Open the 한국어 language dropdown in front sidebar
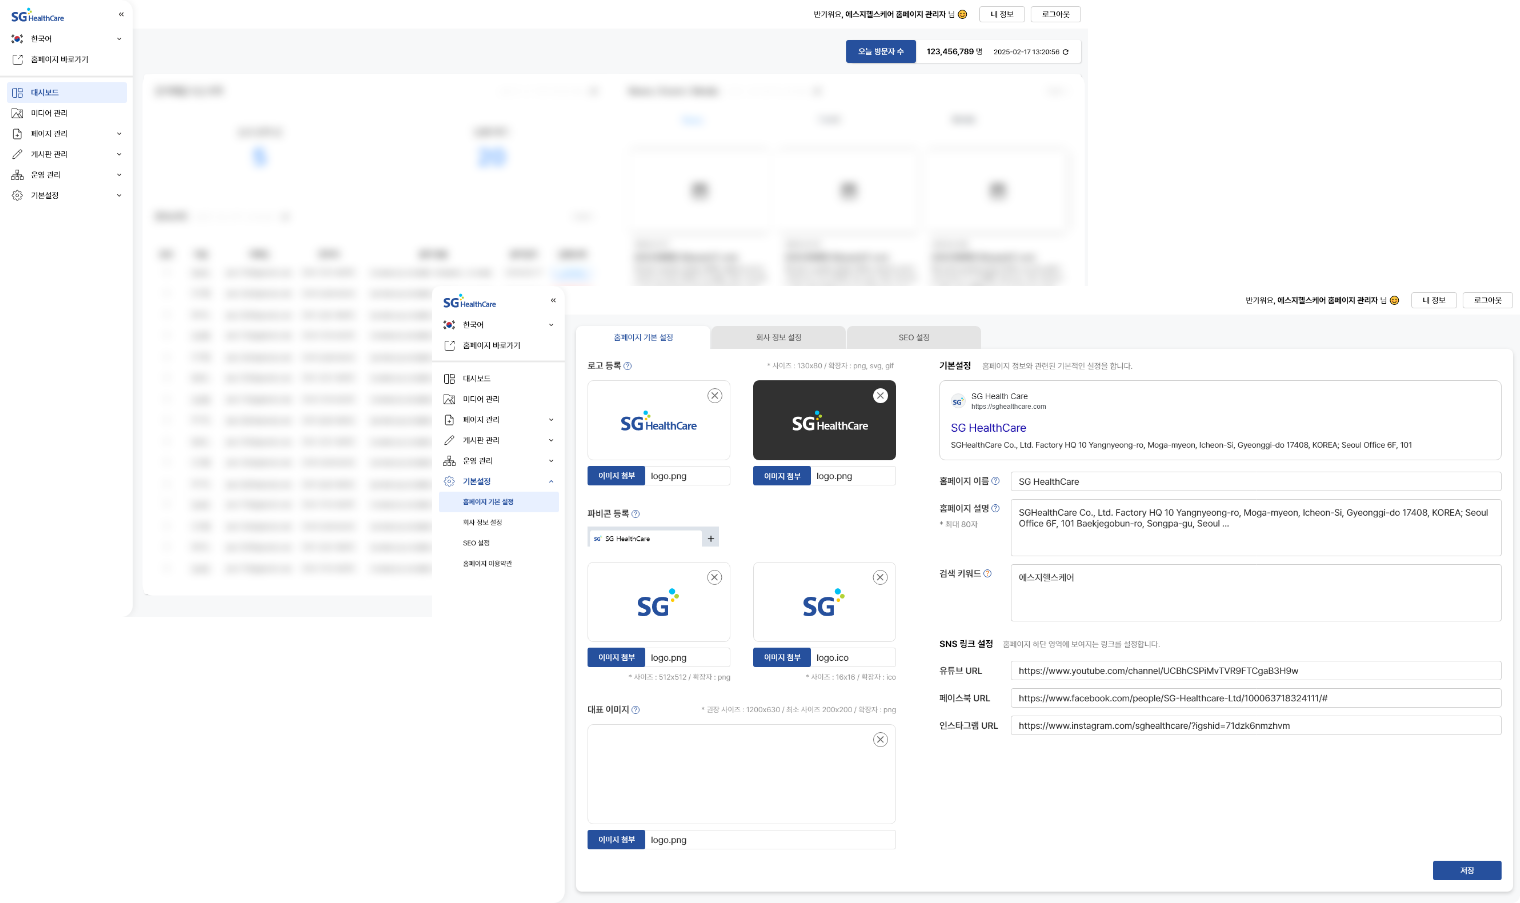Viewport: 1520px width, 903px height. (550, 325)
